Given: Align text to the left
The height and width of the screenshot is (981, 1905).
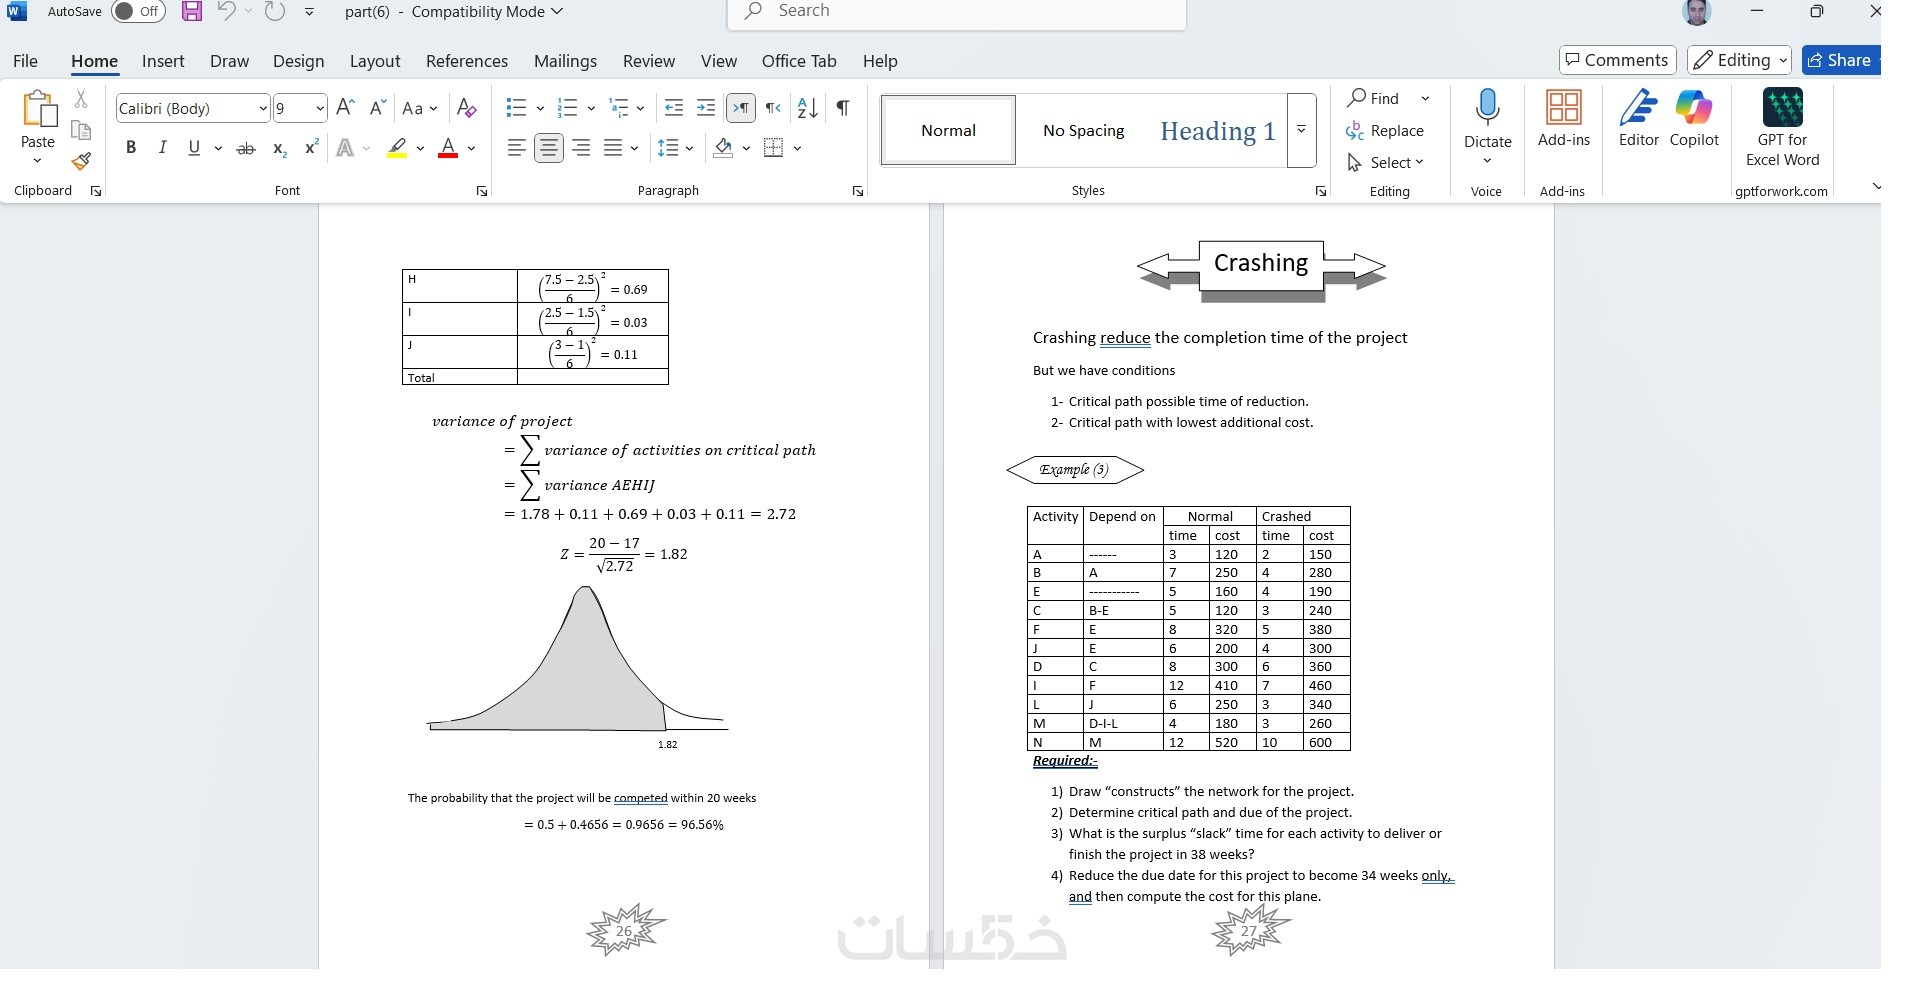Looking at the screenshot, I should (x=516, y=148).
